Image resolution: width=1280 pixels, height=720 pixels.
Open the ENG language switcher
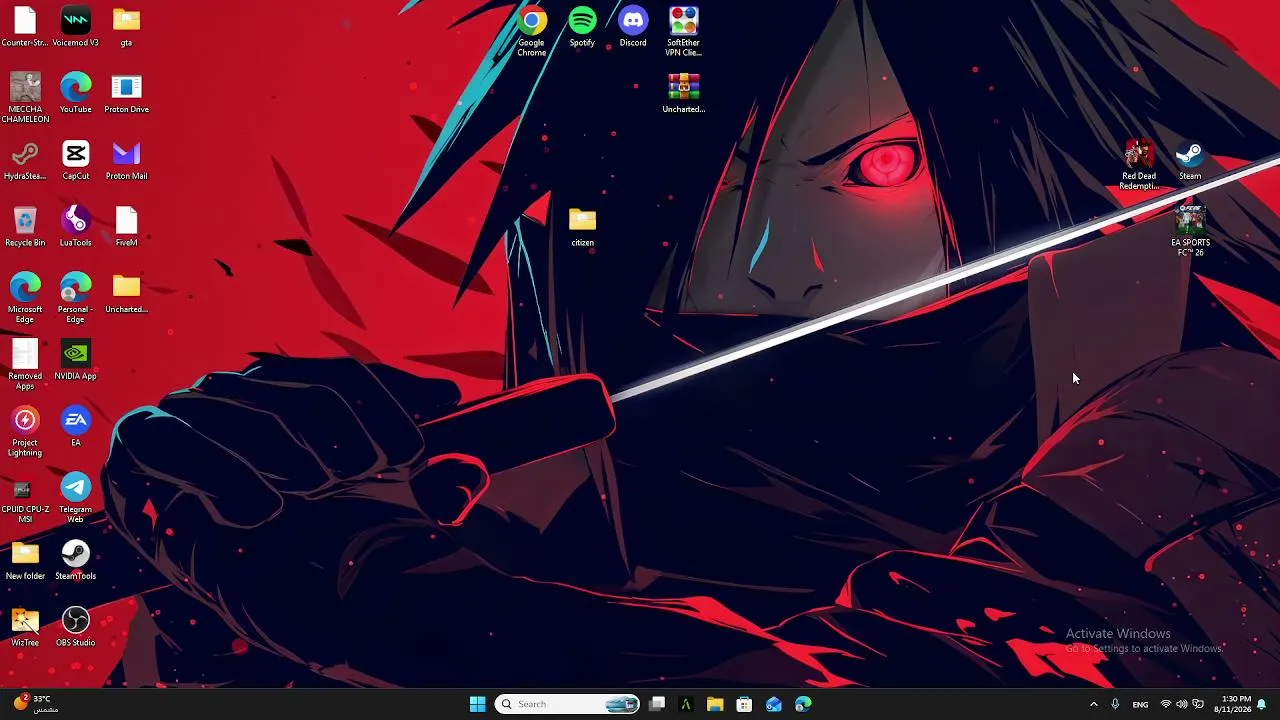pyautogui.click(x=1140, y=704)
